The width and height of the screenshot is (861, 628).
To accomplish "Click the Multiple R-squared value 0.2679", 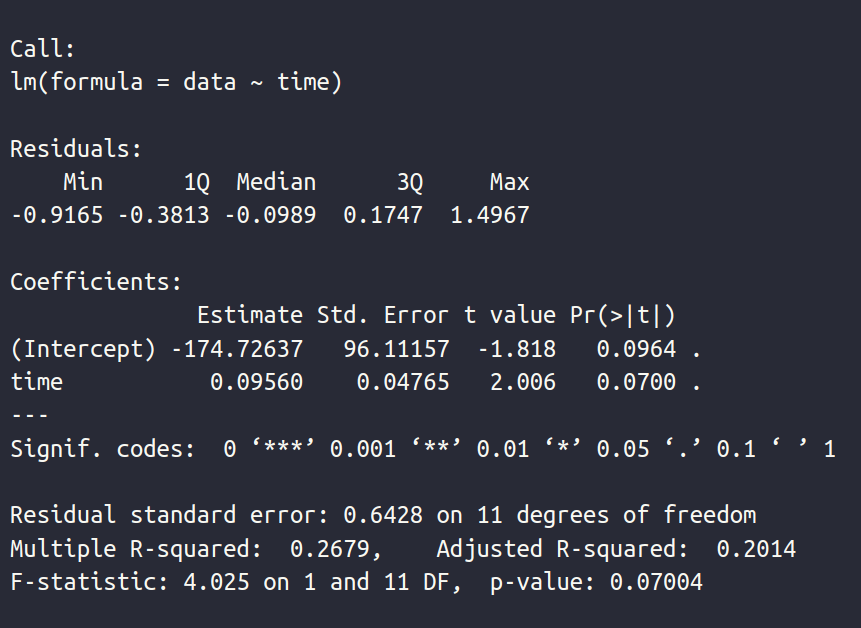I will pos(336,549).
